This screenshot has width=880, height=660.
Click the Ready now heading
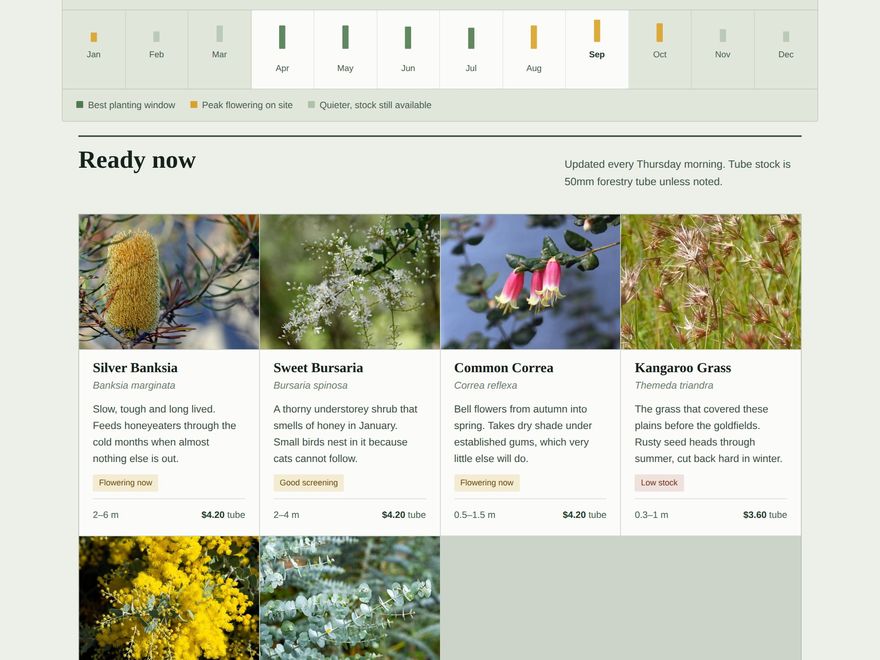(137, 160)
